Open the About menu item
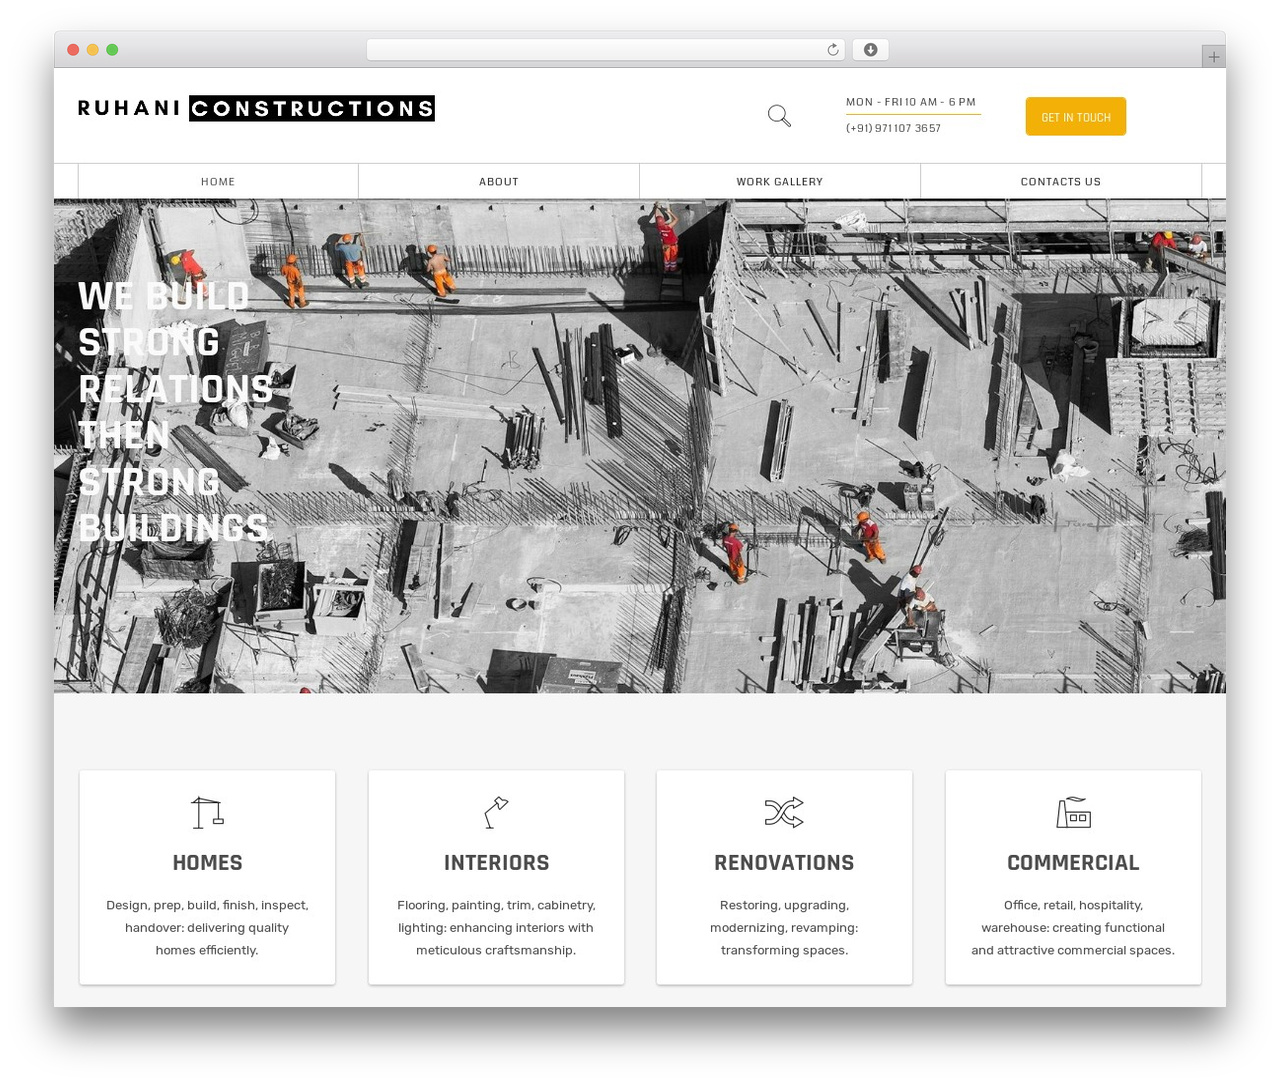 [x=499, y=182]
